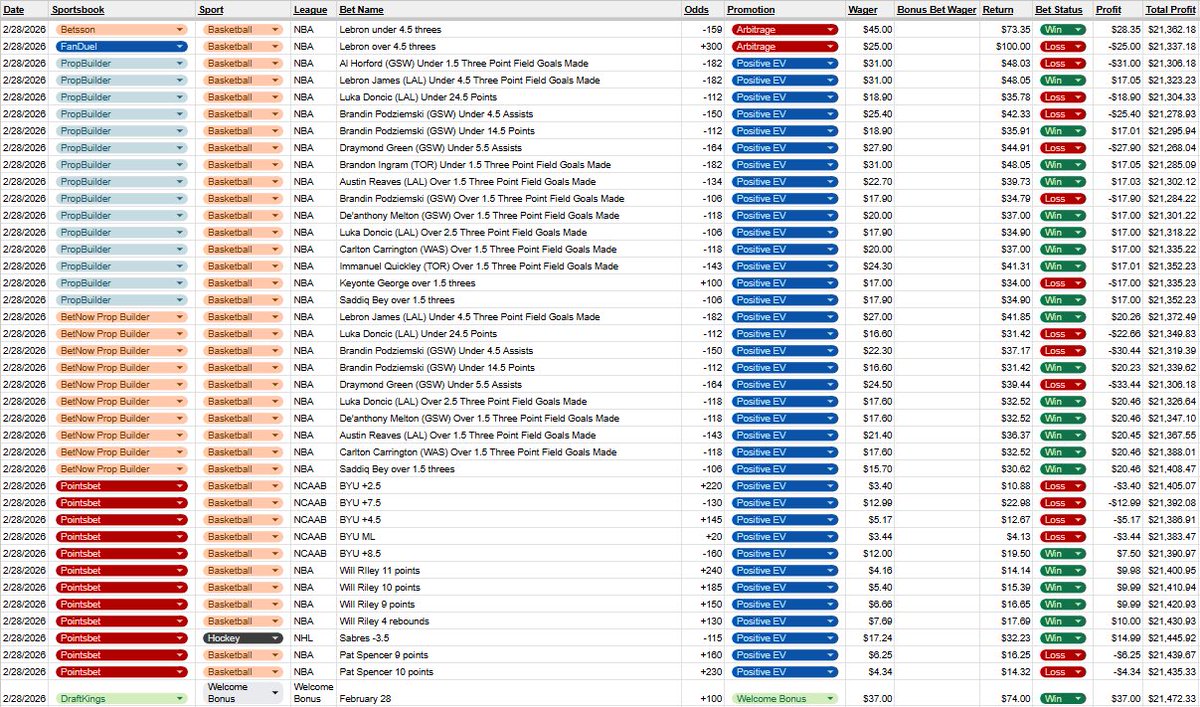Open Bet Status dropdown in Sabres -3.5 row
1200x707 pixels.
tap(1062, 638)
